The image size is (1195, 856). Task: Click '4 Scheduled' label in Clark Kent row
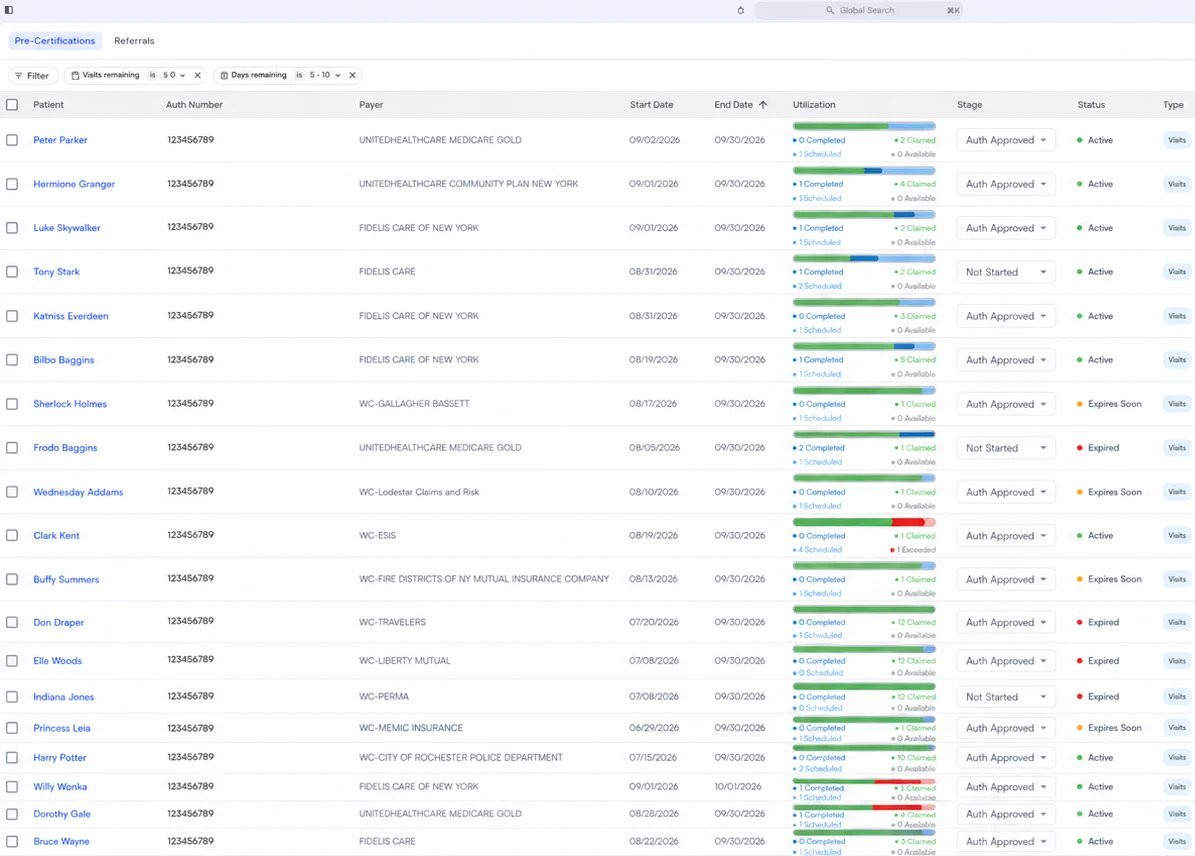[x=817, y=550]
